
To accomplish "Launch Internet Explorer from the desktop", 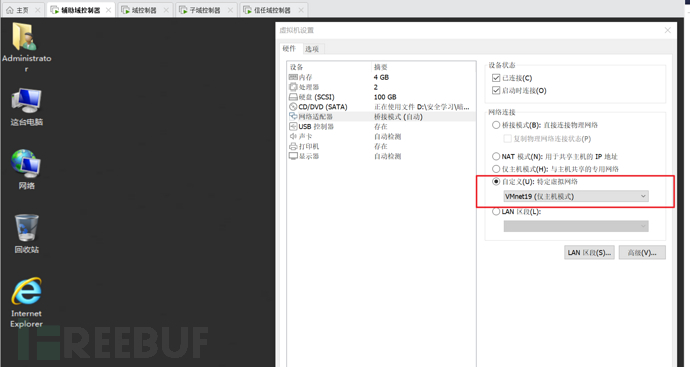I will click(x=26, y=303).
